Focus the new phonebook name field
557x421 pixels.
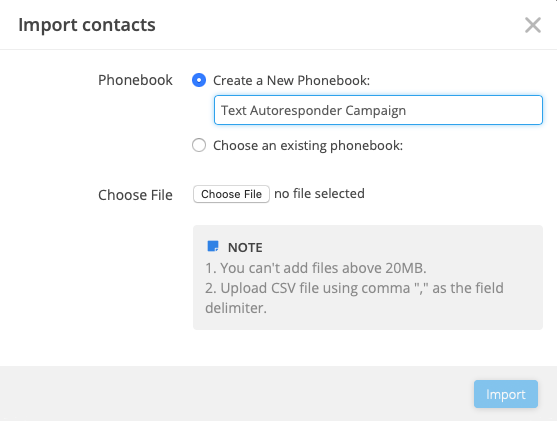[378, 110]
